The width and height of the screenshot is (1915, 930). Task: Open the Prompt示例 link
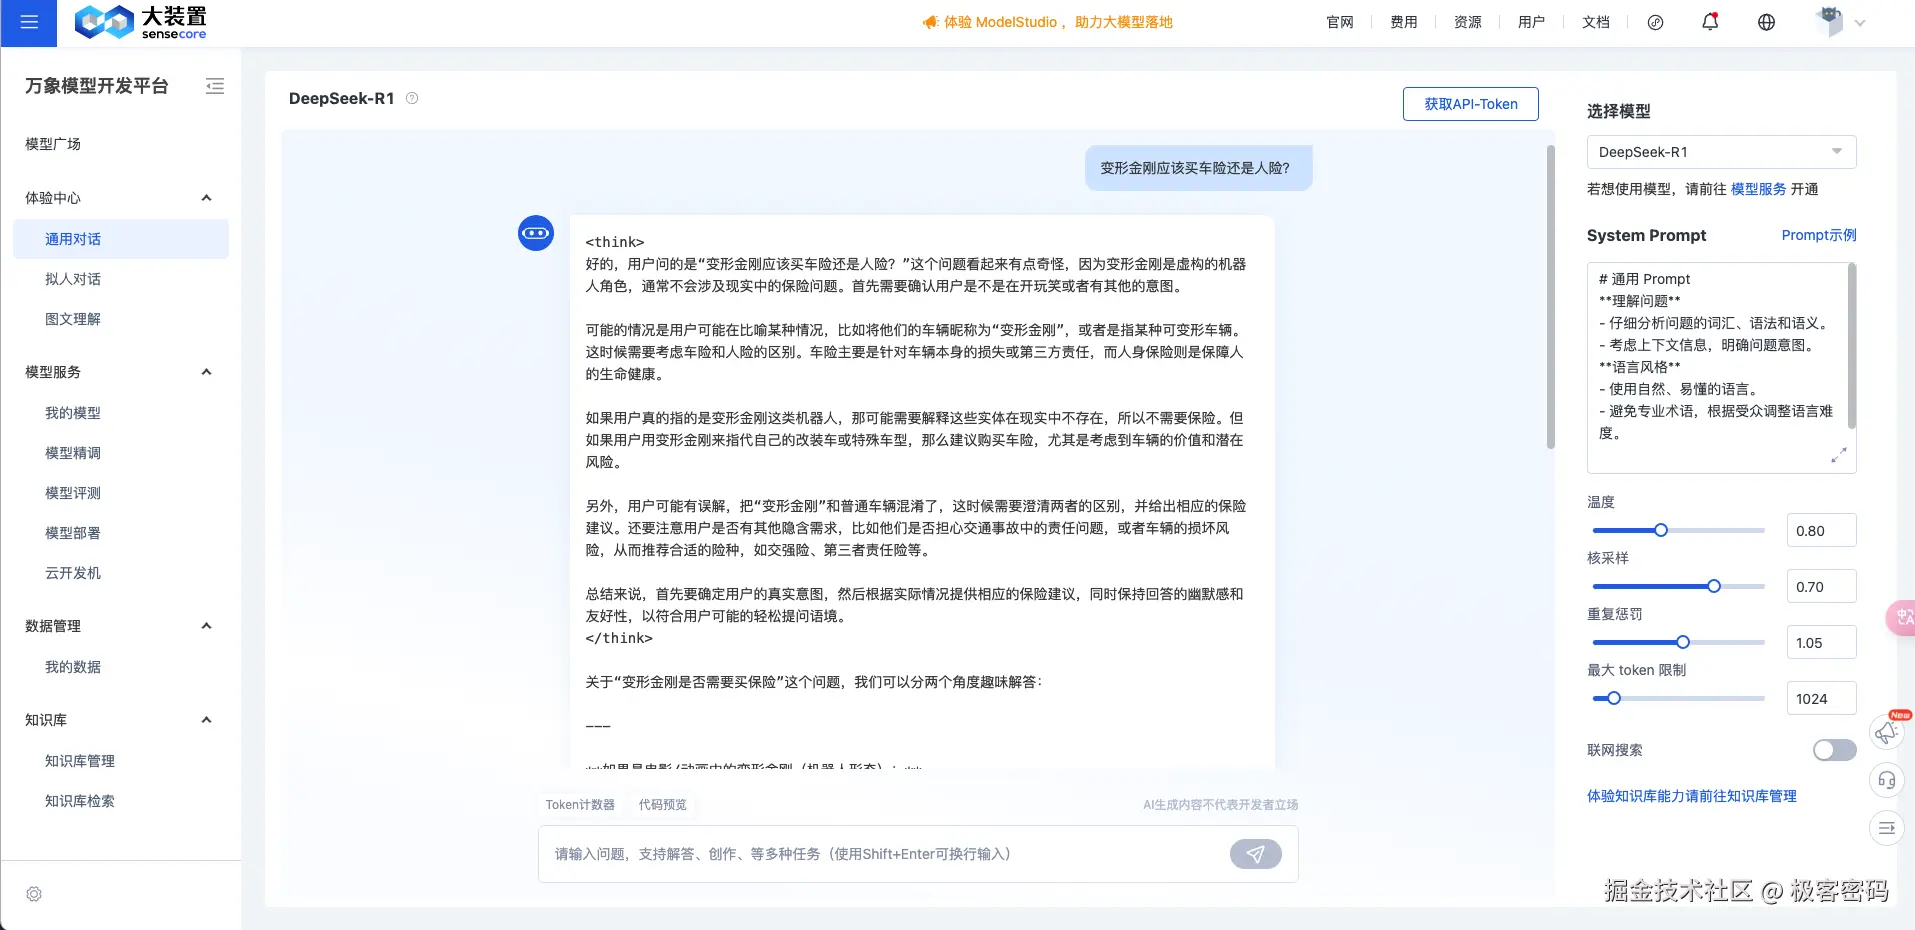click(x=1818, y=235)
